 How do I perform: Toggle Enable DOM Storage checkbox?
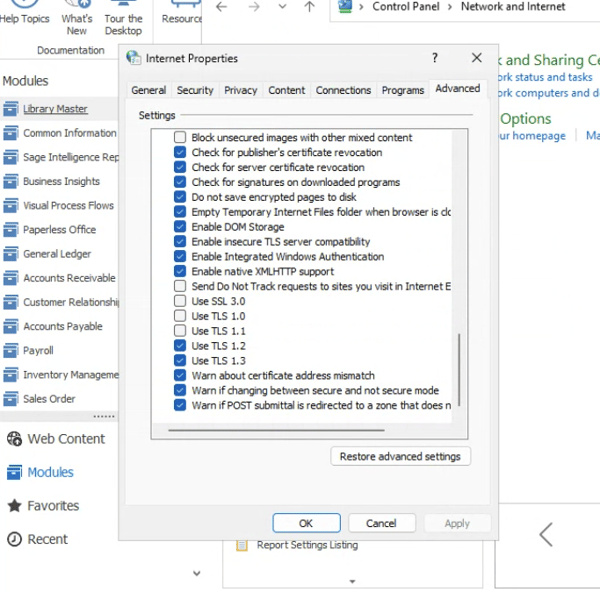point(180,227)
